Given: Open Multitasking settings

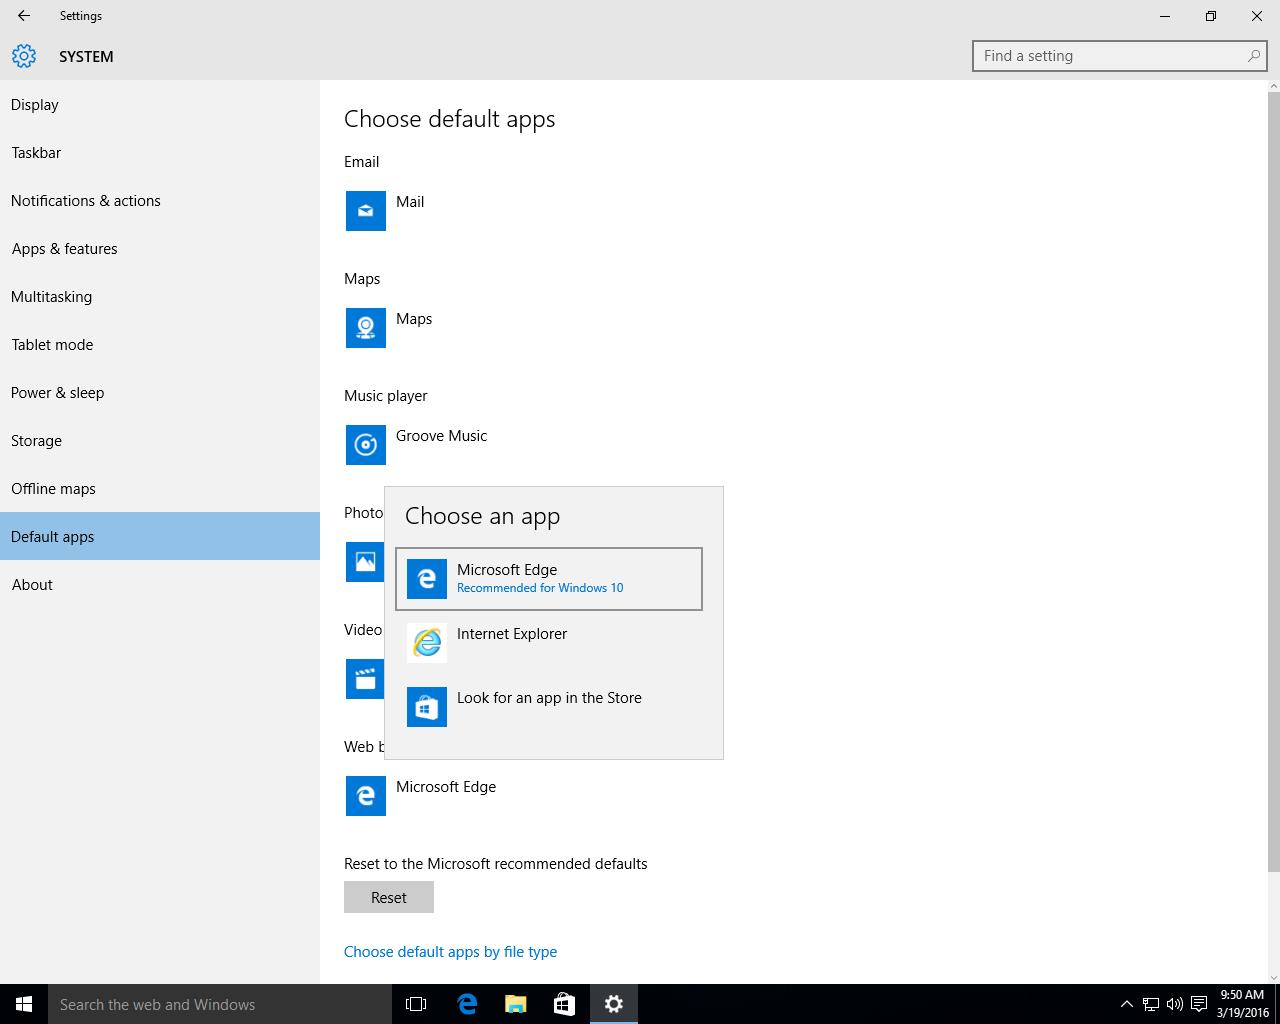Looking at the screenshot, I should tap(160, 297).
